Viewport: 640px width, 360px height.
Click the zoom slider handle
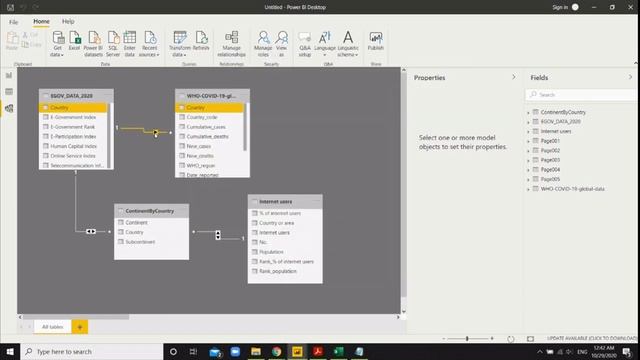[467, 338]
